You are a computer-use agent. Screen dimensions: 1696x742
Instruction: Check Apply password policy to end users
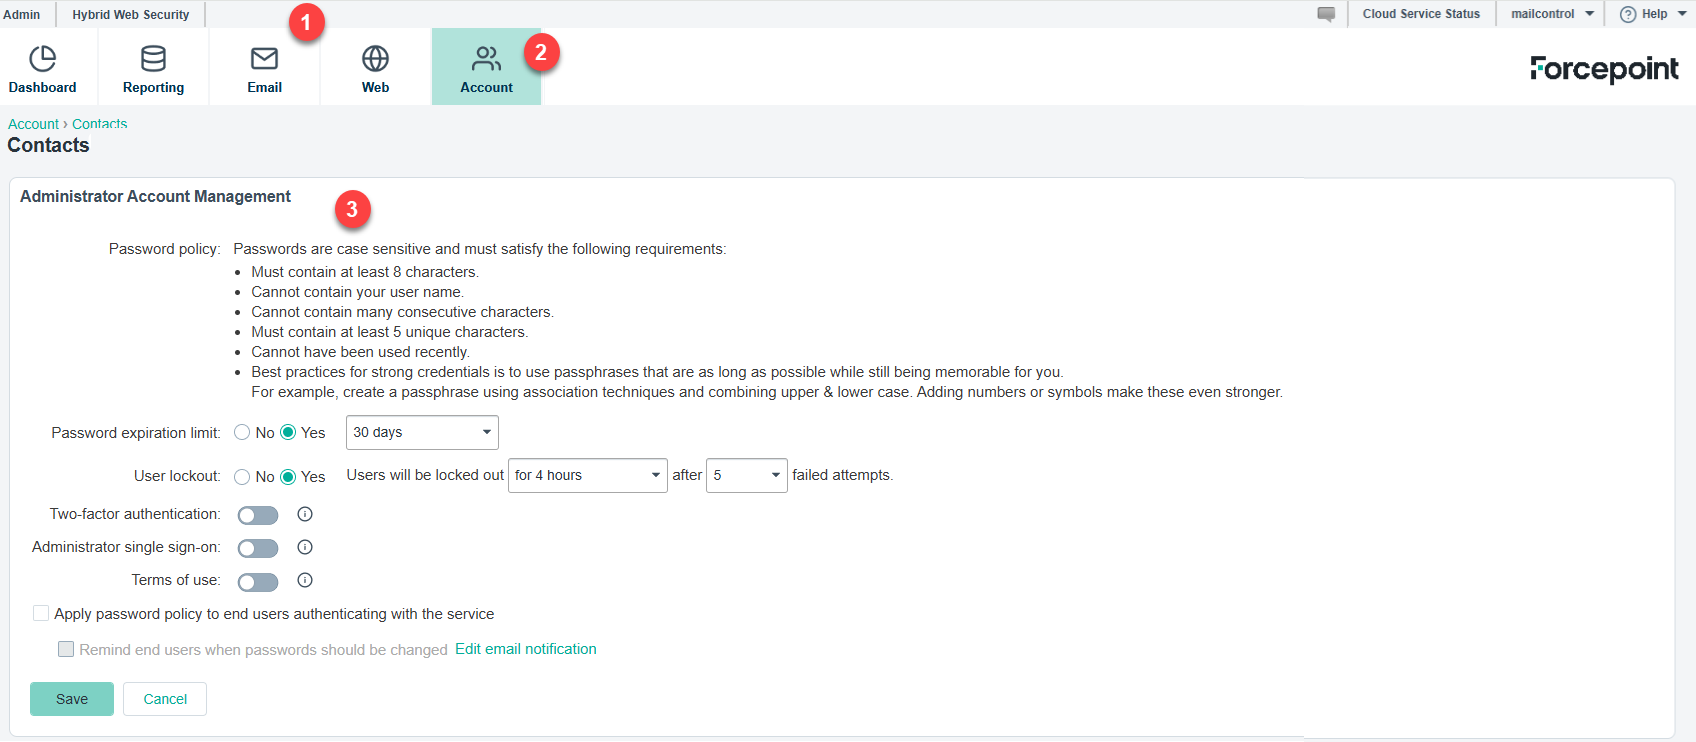[41, 614]
